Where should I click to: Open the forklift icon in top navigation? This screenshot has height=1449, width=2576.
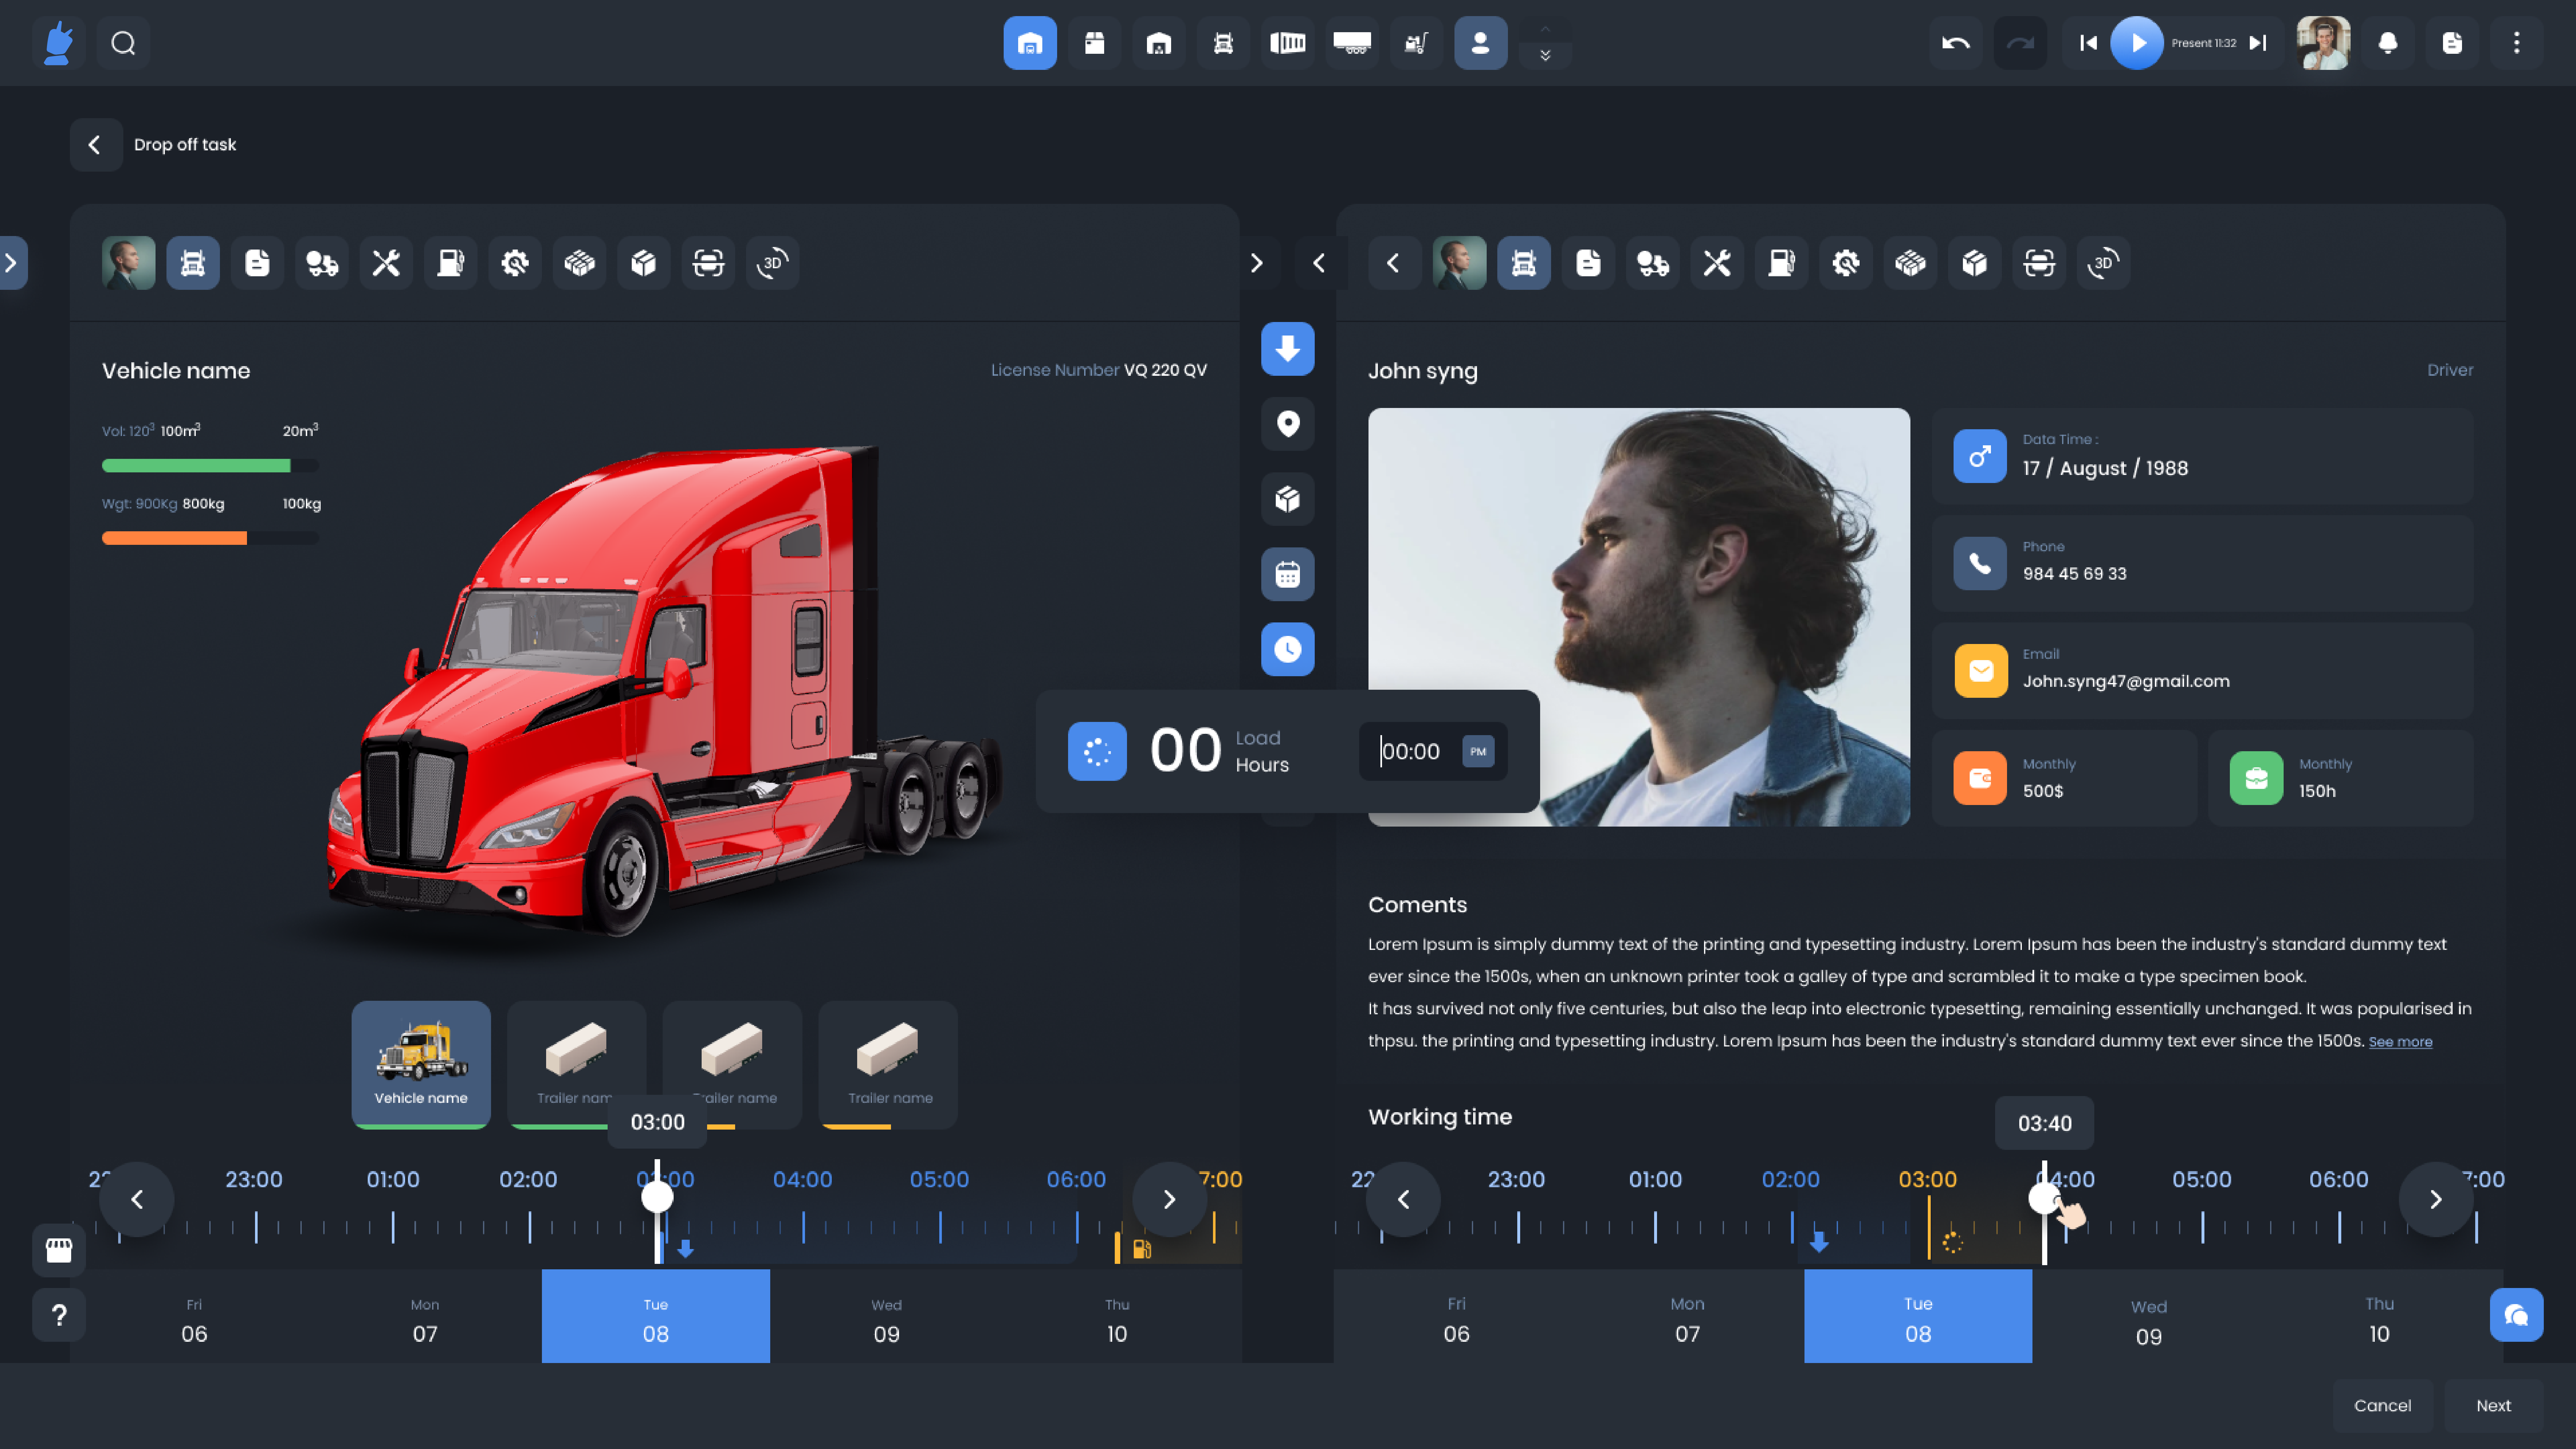click(1416, 43)
